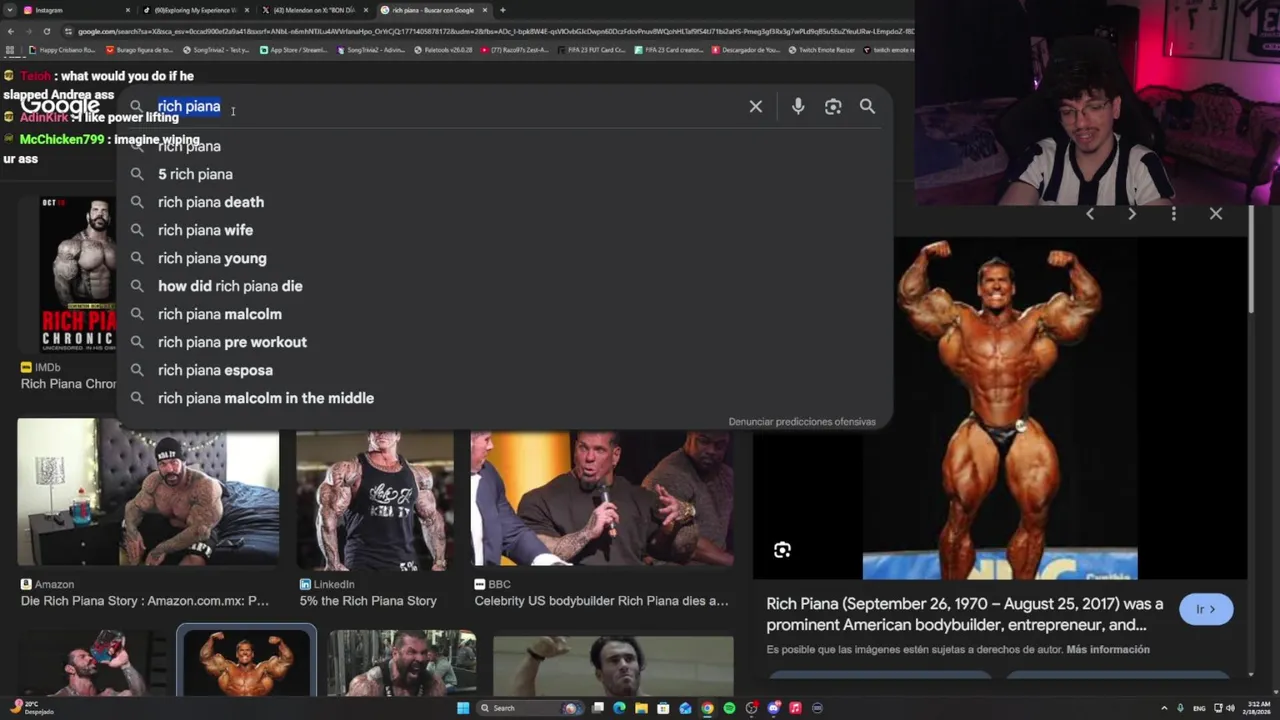The height and width of the screenshot is (720, 1280).
Task: Close the image preview panel
Action: 1216,214
